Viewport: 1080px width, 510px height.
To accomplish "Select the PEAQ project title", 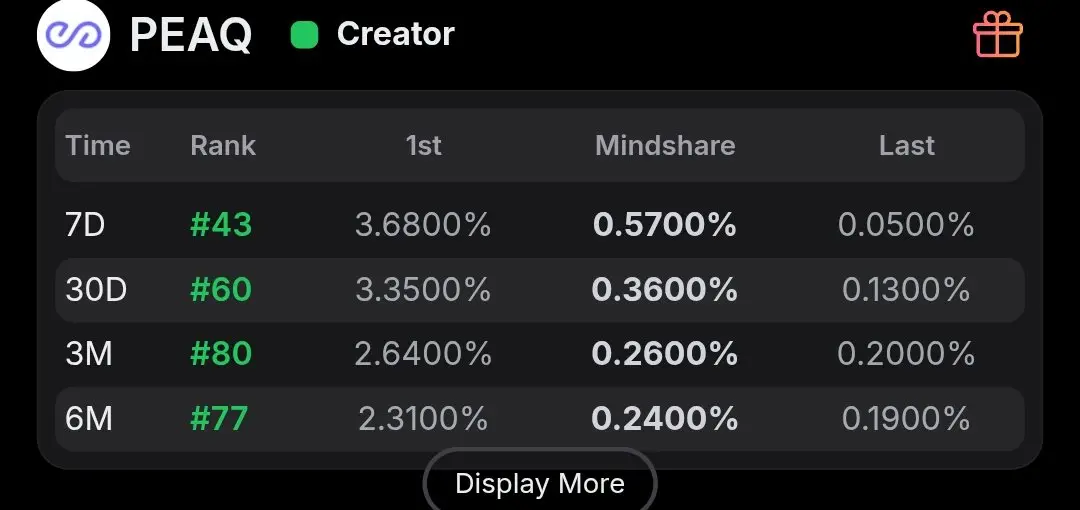I will pos(191,34).
